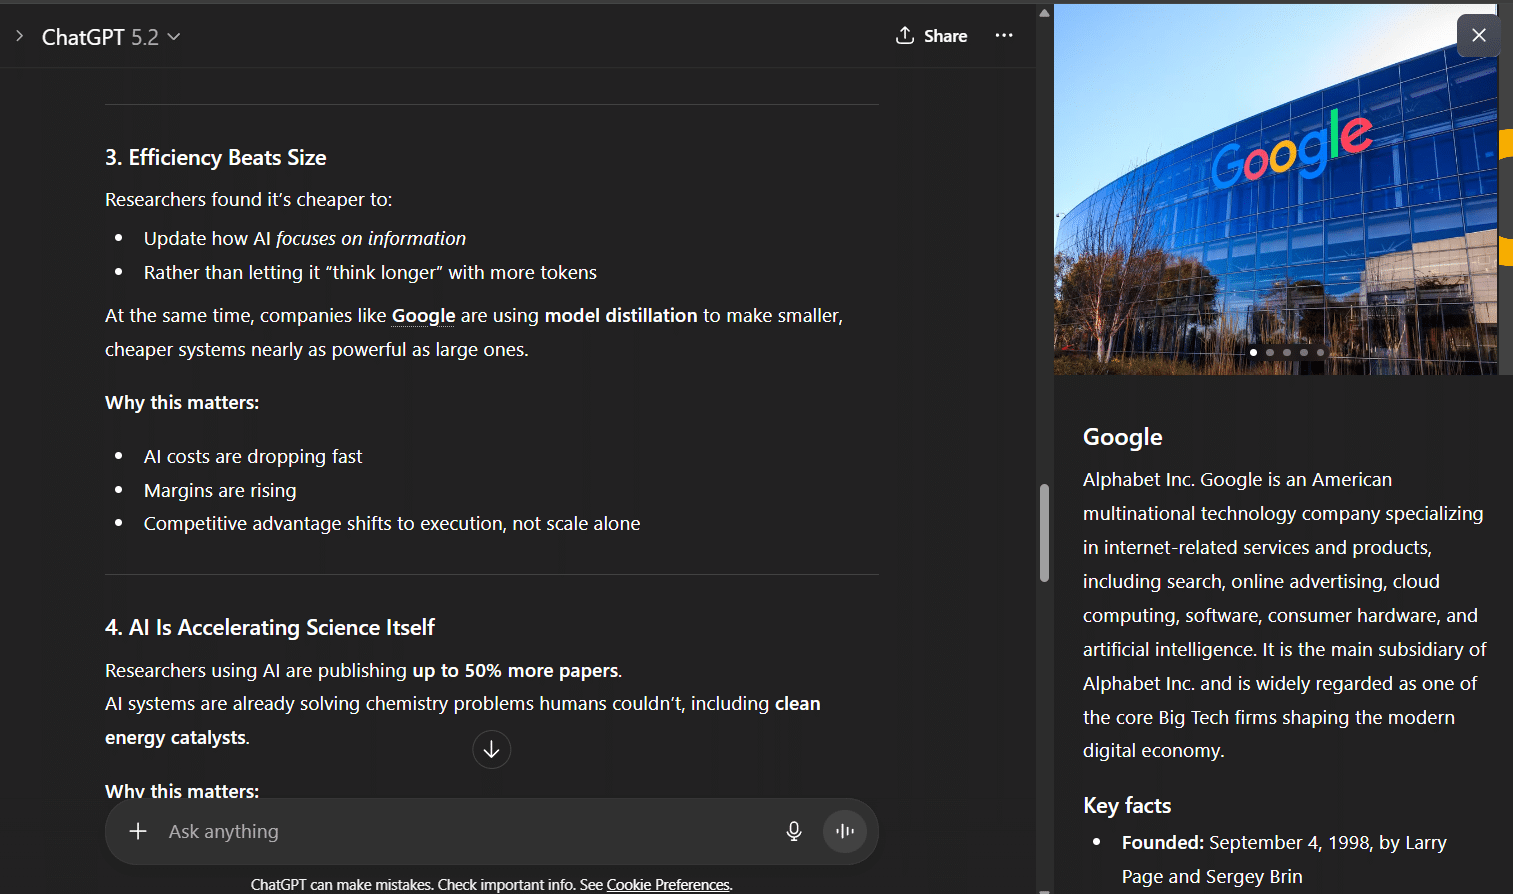The height and width of the screenshot is (894, 1513).
Task: Click the scroll-to-bottom arrow button
Action: tap(491, 749)
